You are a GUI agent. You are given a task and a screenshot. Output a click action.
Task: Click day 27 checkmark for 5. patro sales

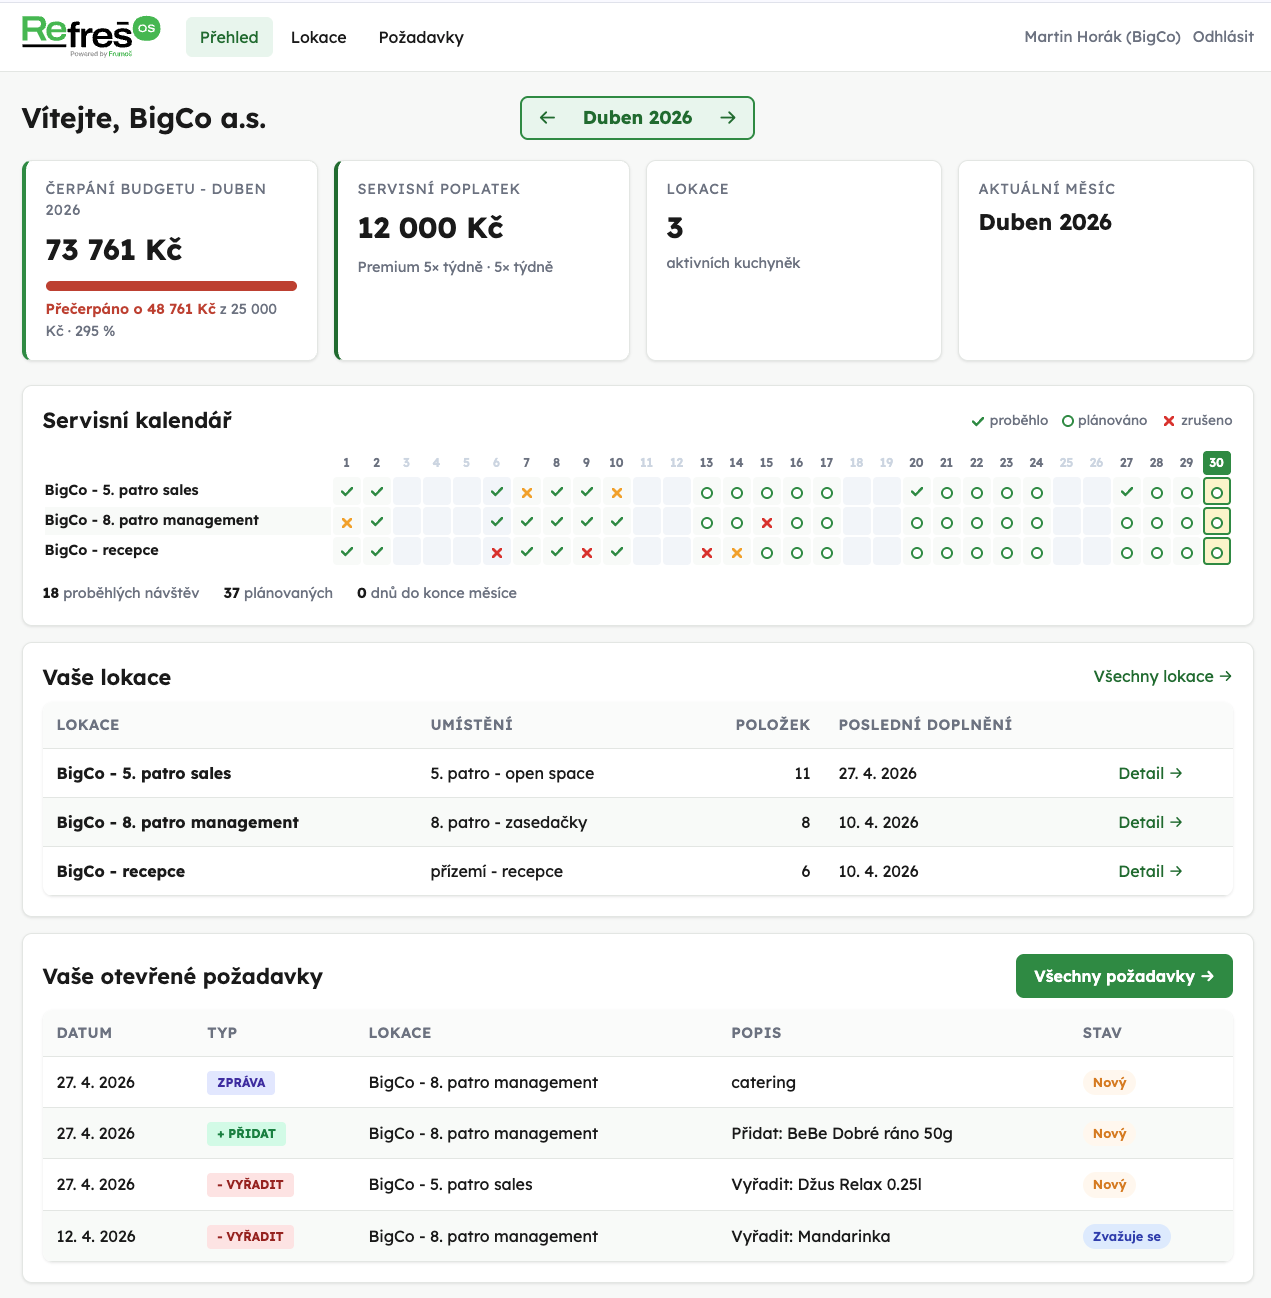click(1127, 492)
